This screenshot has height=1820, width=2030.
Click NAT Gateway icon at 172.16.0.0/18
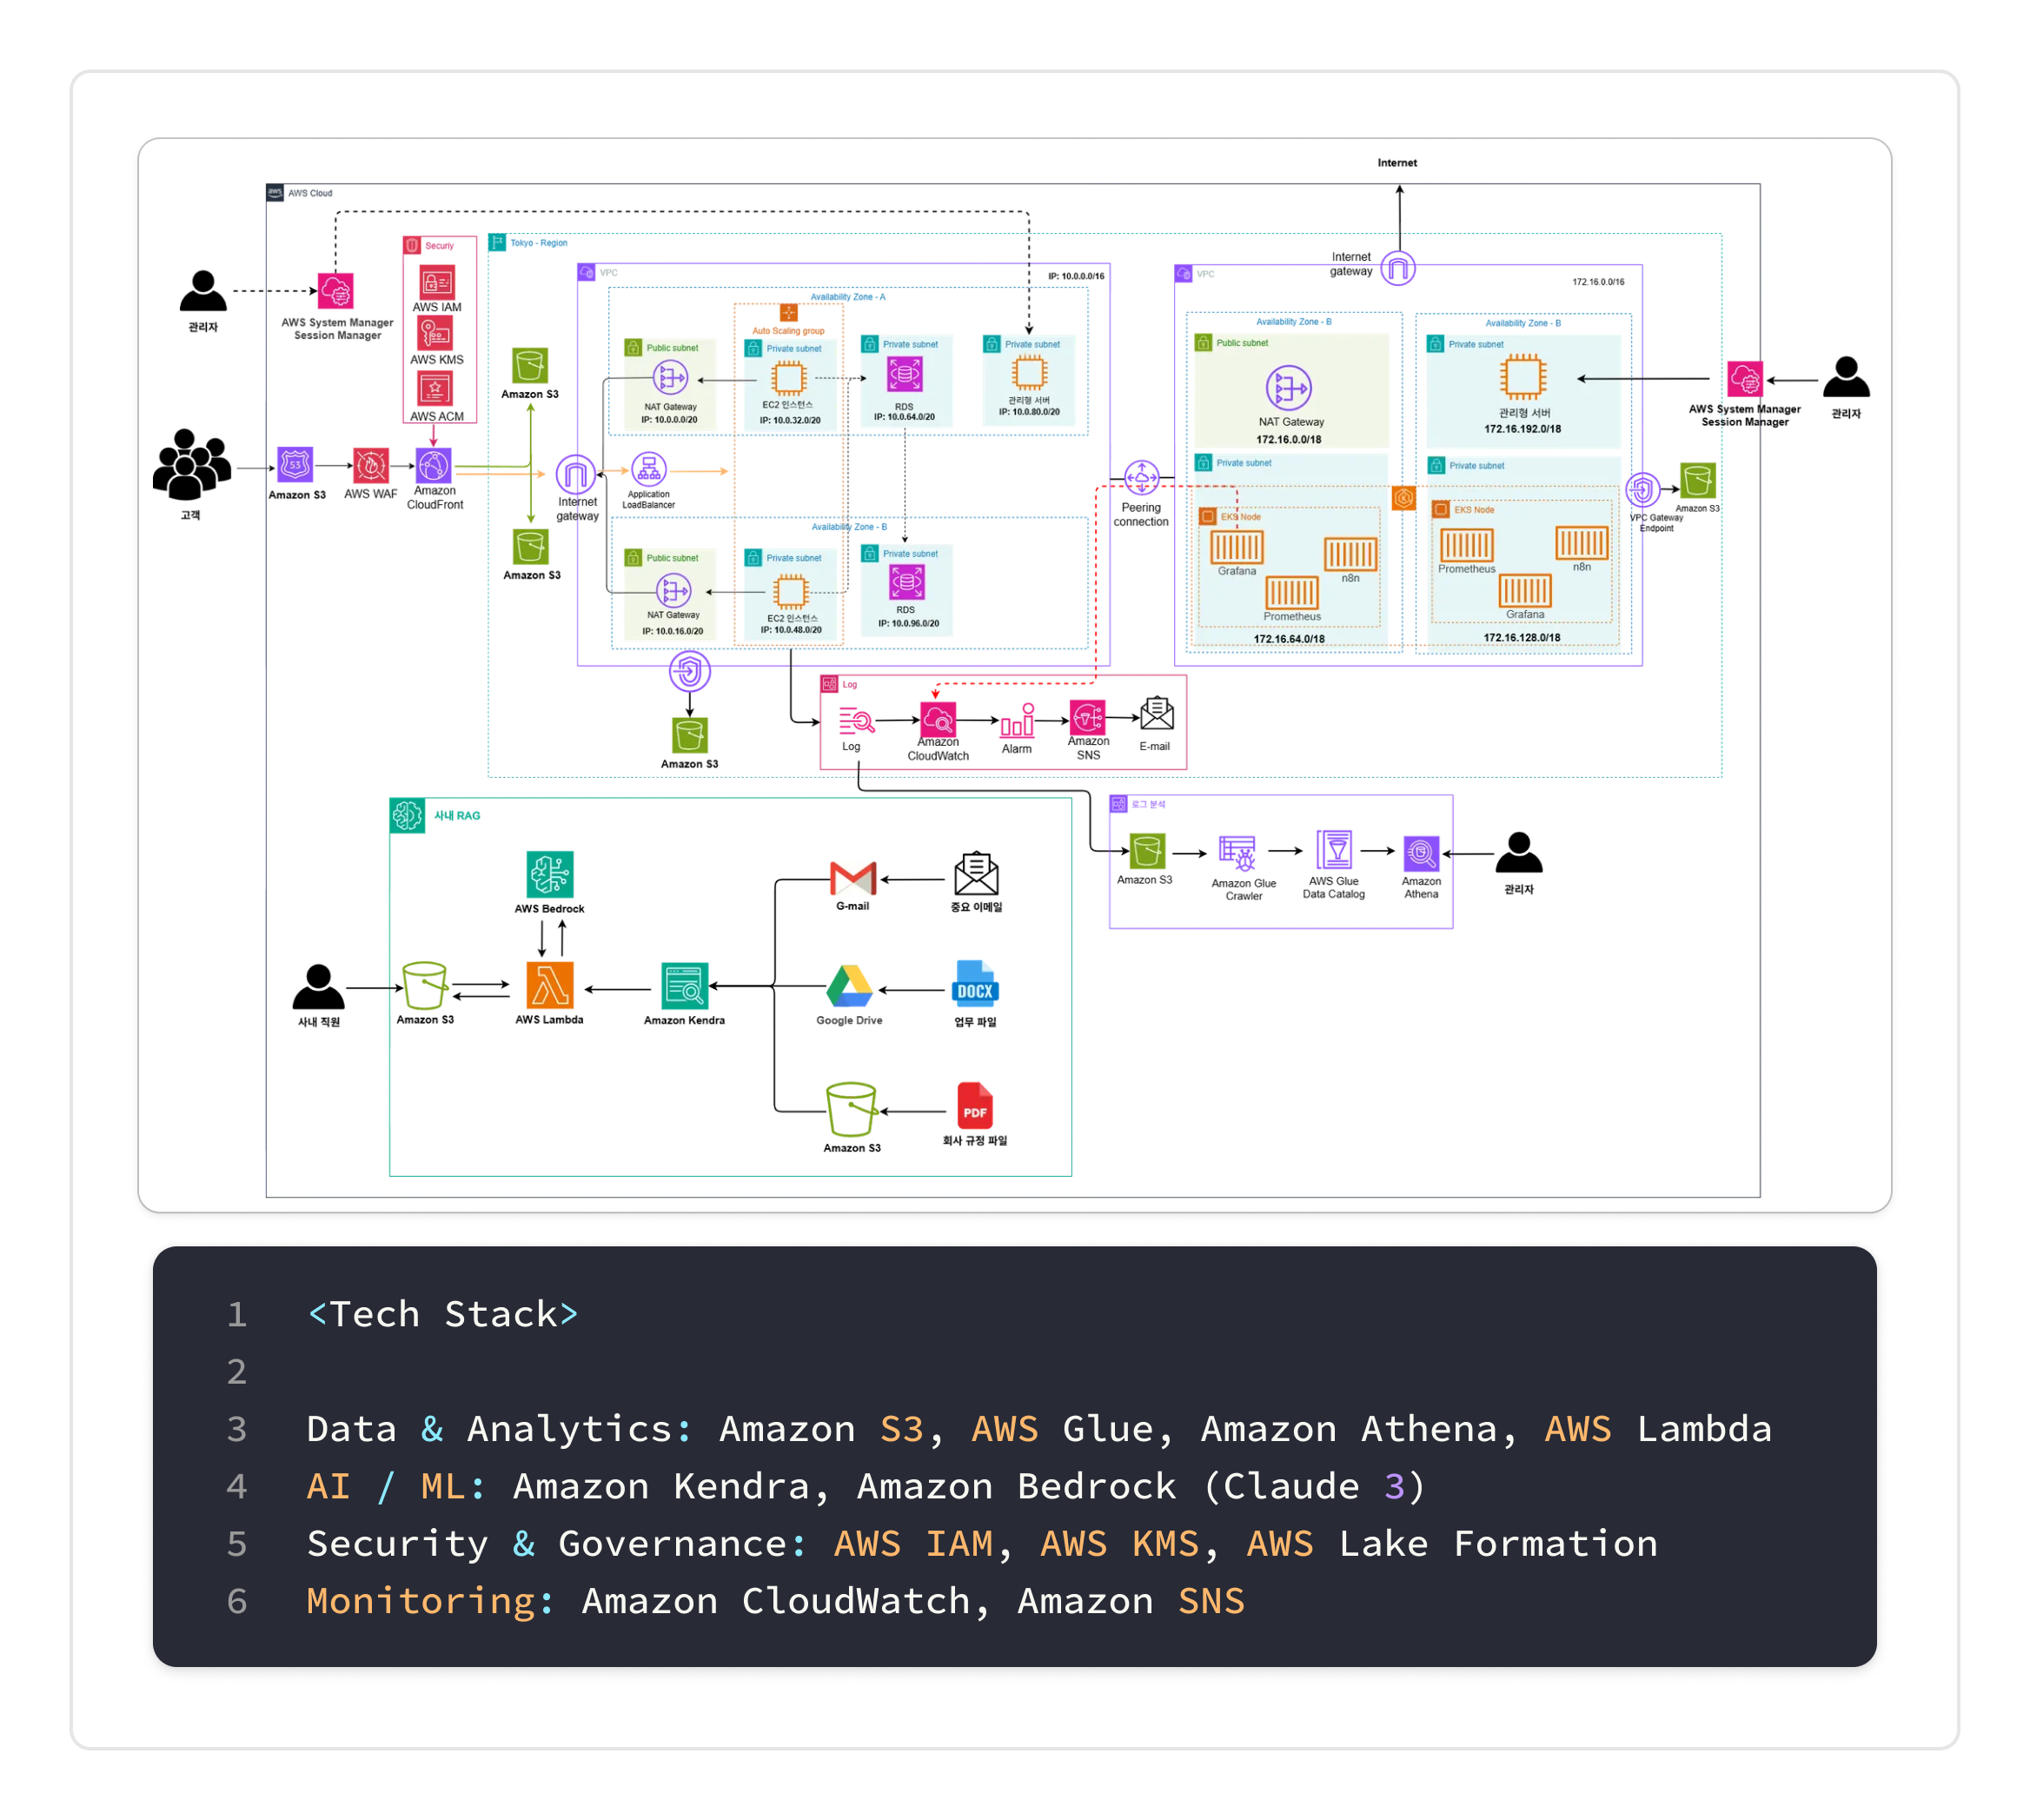point(1288,389)
